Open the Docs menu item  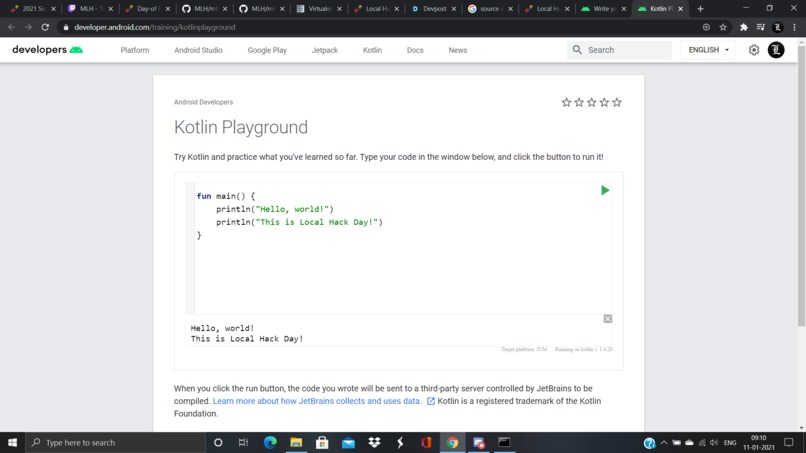(415, 50)
